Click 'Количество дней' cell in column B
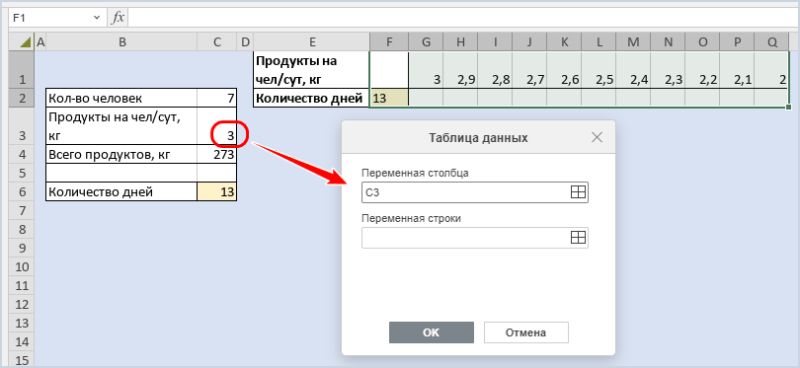Screen dimensions: 800x368 tap(122, 192)
